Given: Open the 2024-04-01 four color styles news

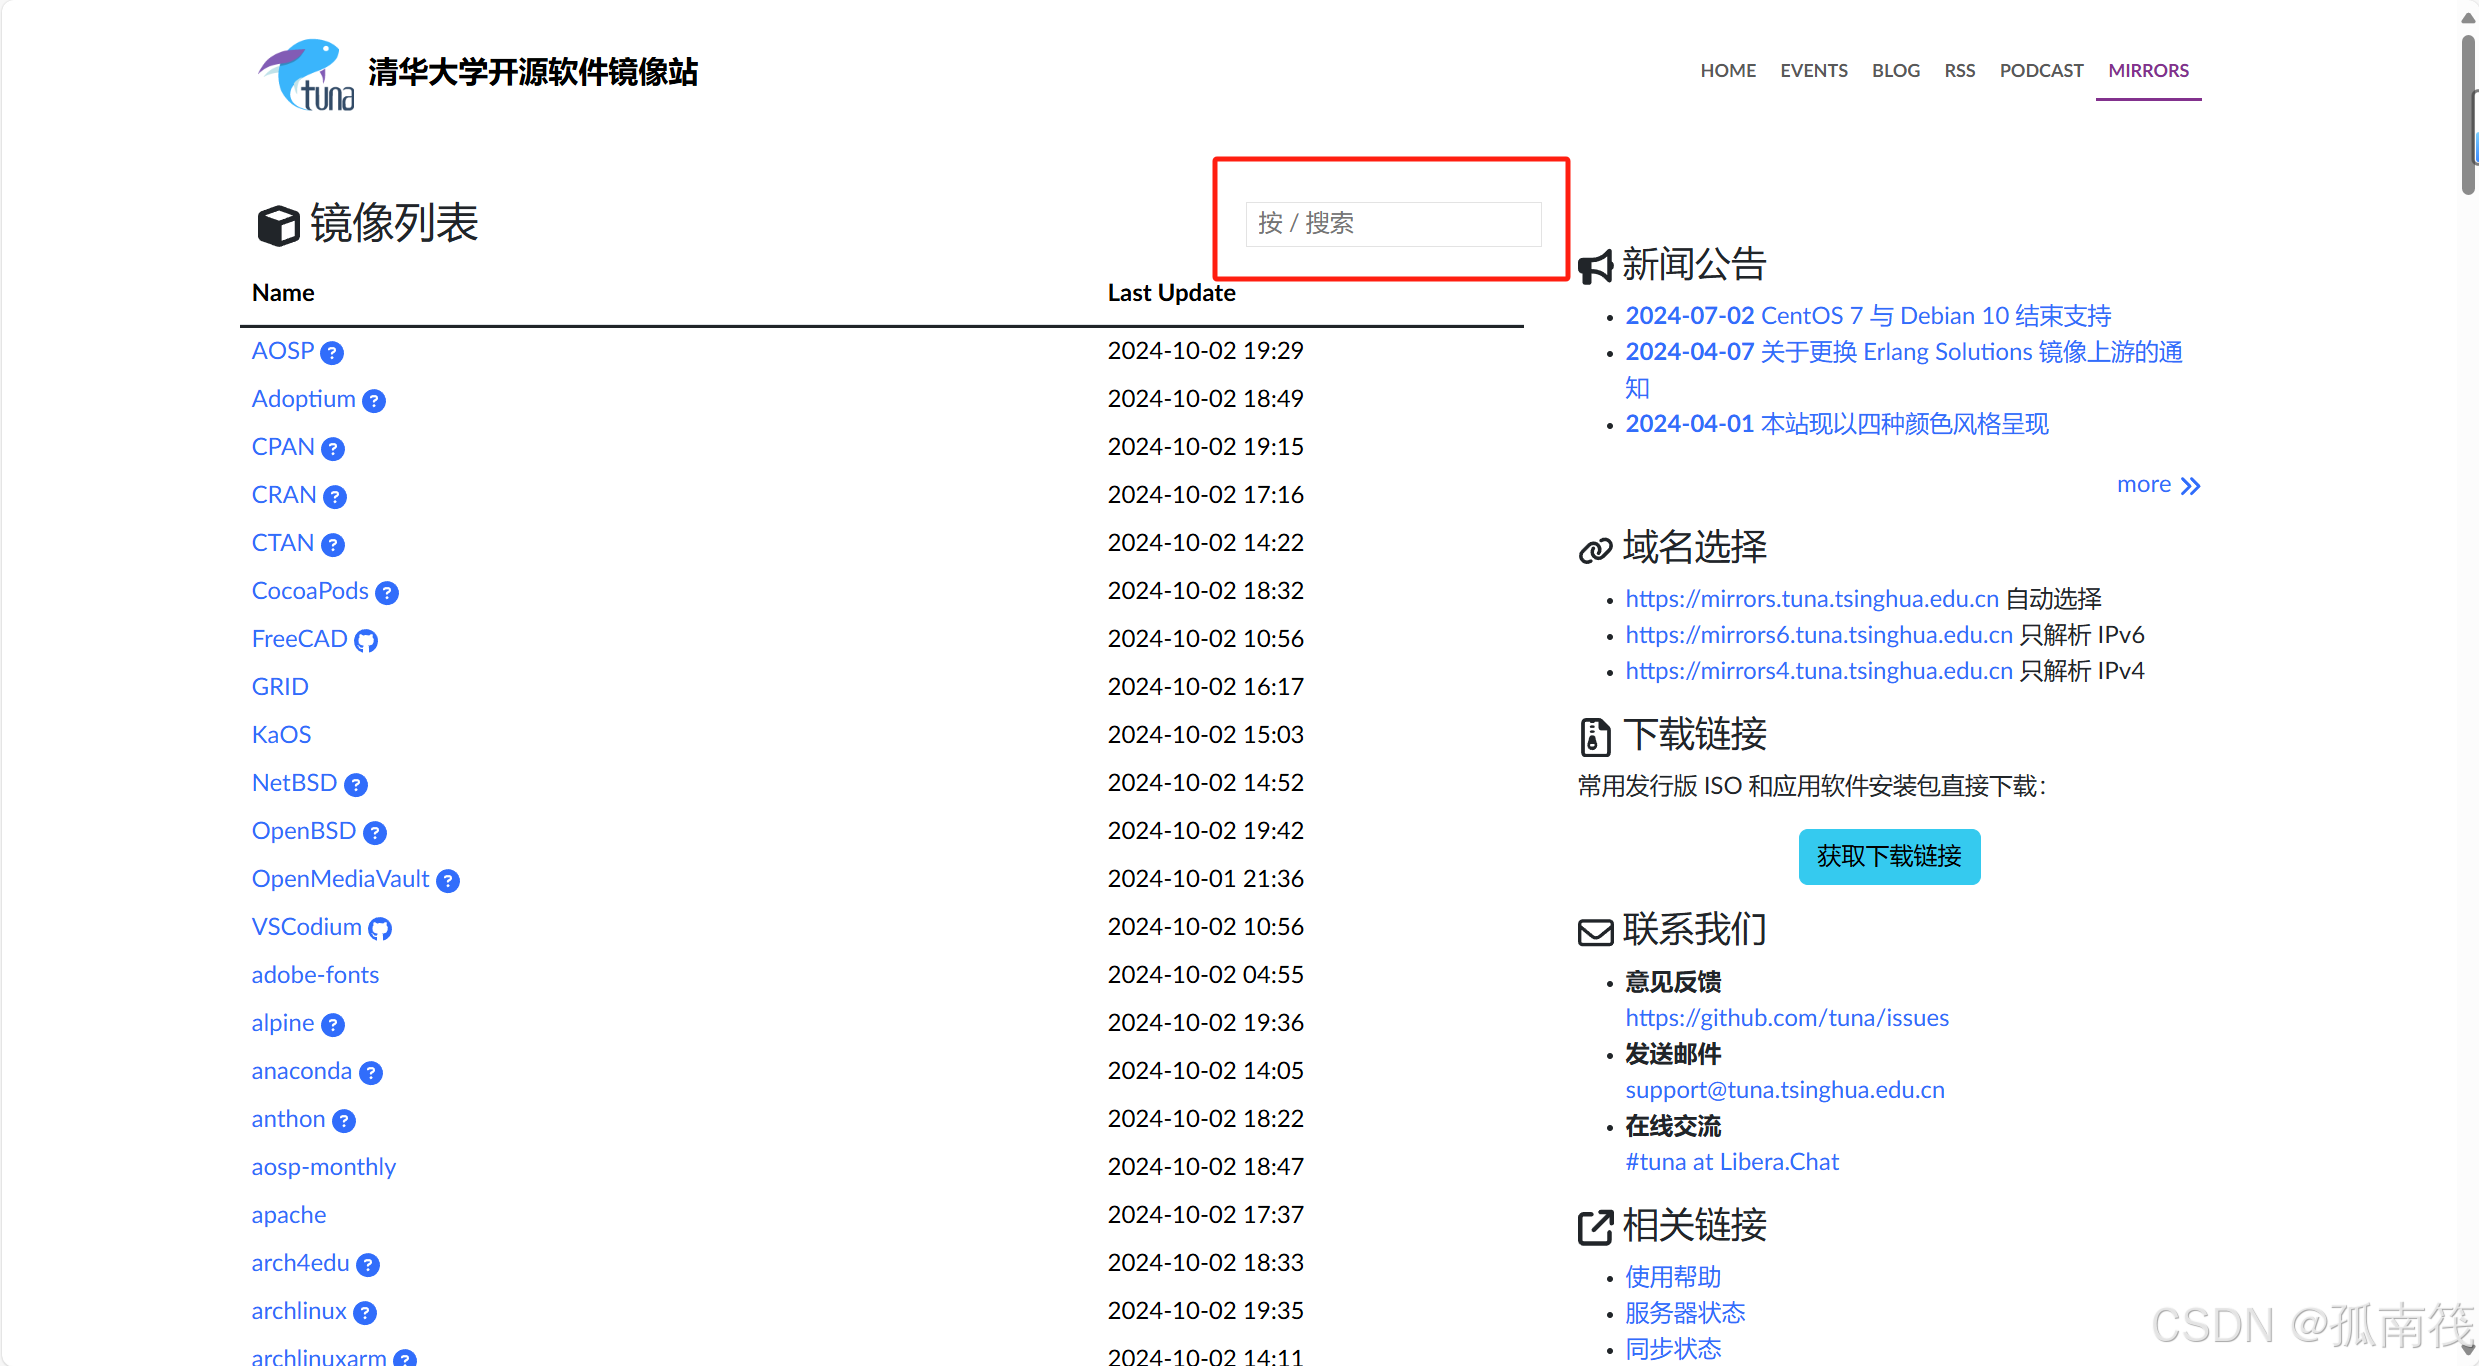Looking at the screenshot, I should tap(1837, 424).
